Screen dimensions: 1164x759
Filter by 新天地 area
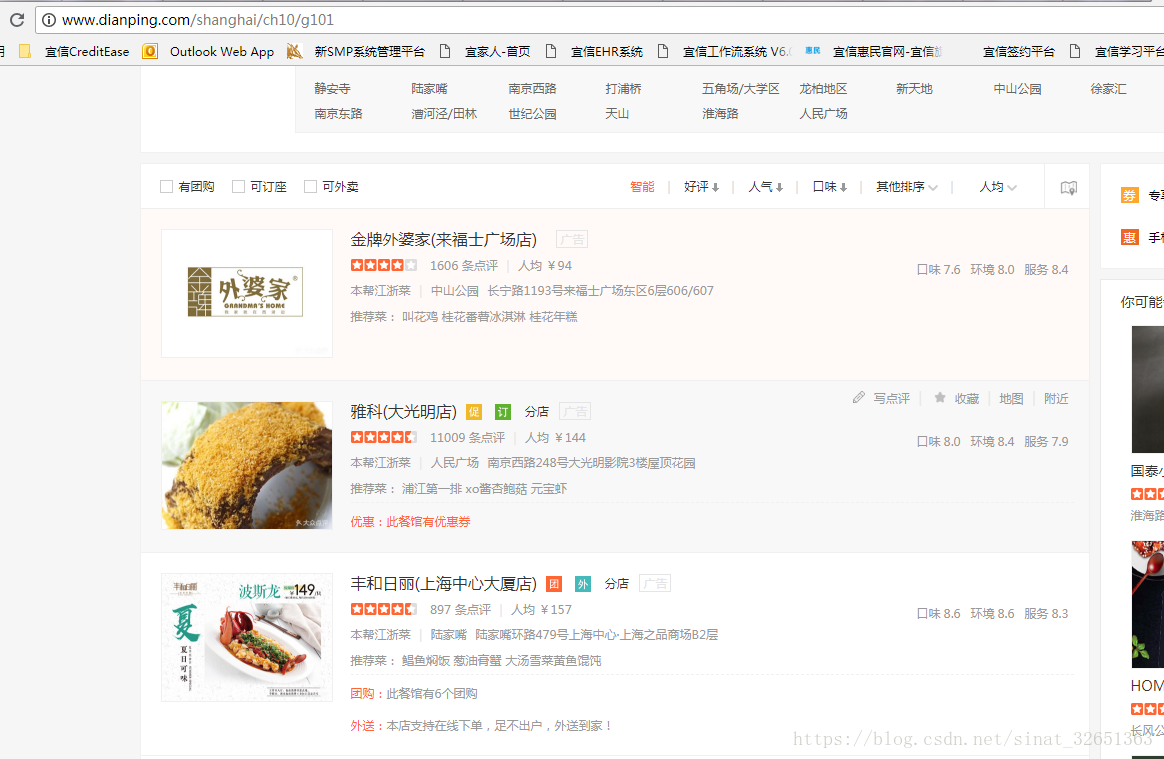pyautogui.click(x=914, y=88)
